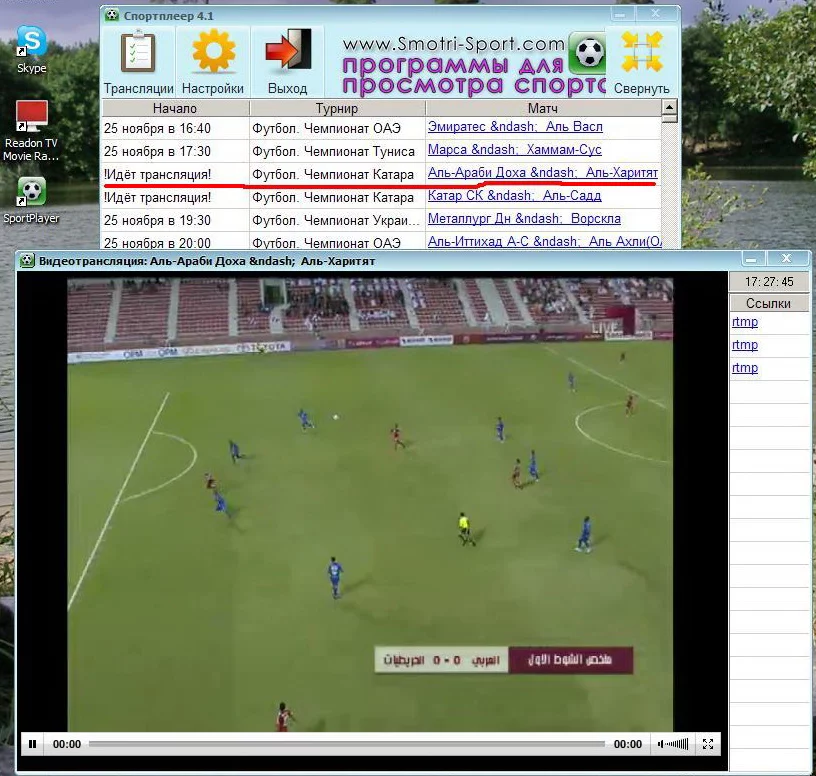This screenshot has height=776, width=816.
Task: Open match Марса – Хаммам-Сус
Action: (515, 149)
